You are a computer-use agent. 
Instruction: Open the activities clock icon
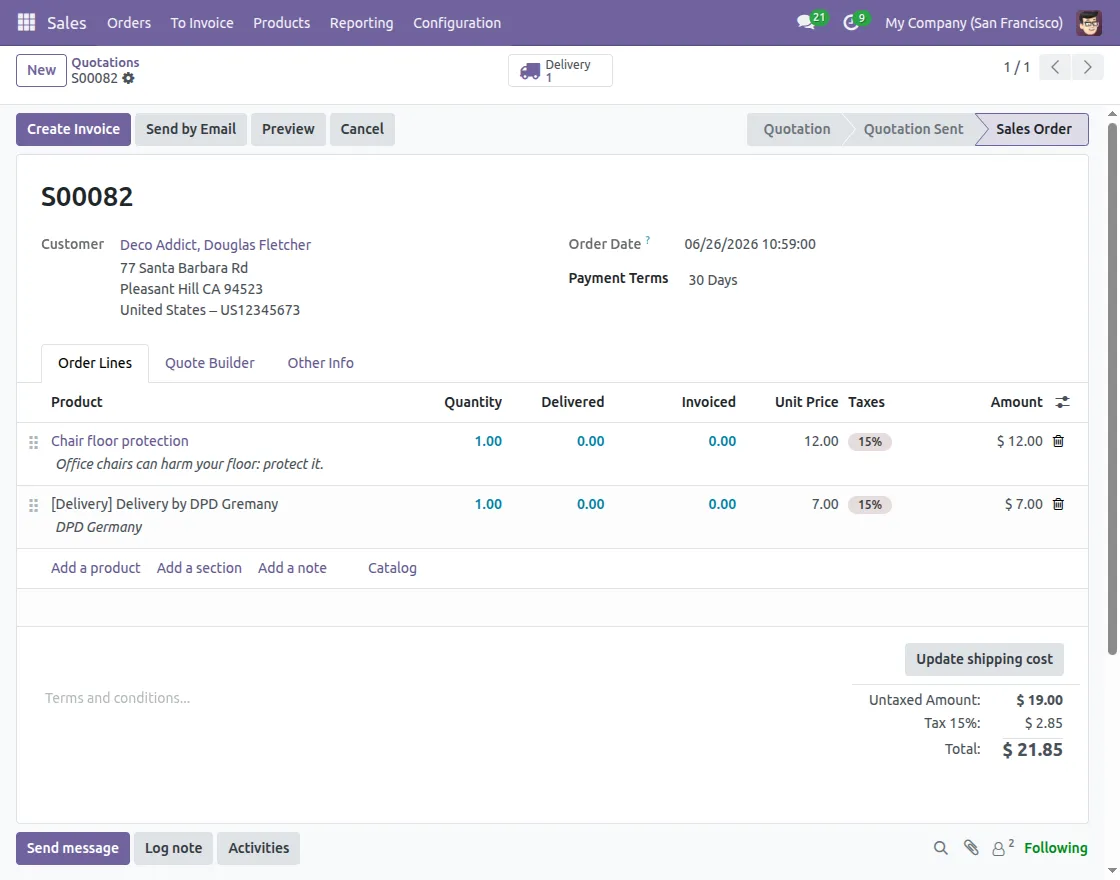(851, 23)
